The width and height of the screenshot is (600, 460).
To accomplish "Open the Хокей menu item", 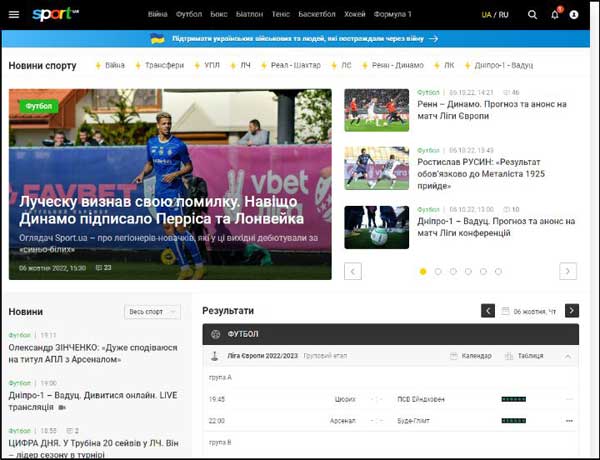I will [355, 15].
